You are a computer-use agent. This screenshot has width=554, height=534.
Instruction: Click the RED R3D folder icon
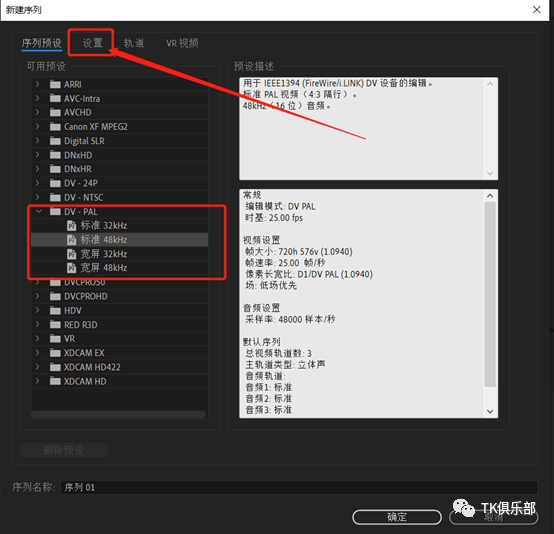tap(55, 324)
